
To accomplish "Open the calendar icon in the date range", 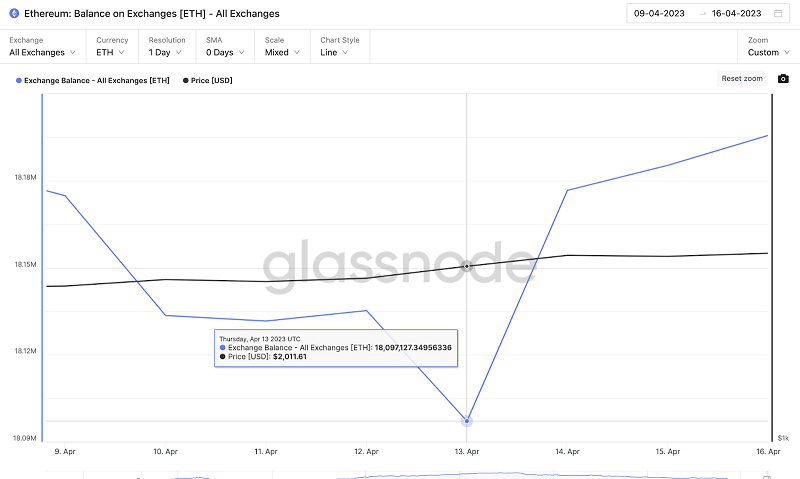I will click(x=778, y=14).
